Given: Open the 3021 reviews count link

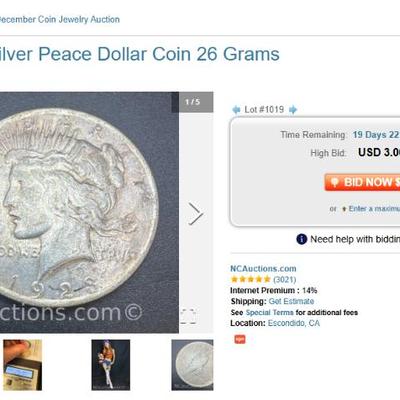Looking at the screenshot, I should 285,279.
